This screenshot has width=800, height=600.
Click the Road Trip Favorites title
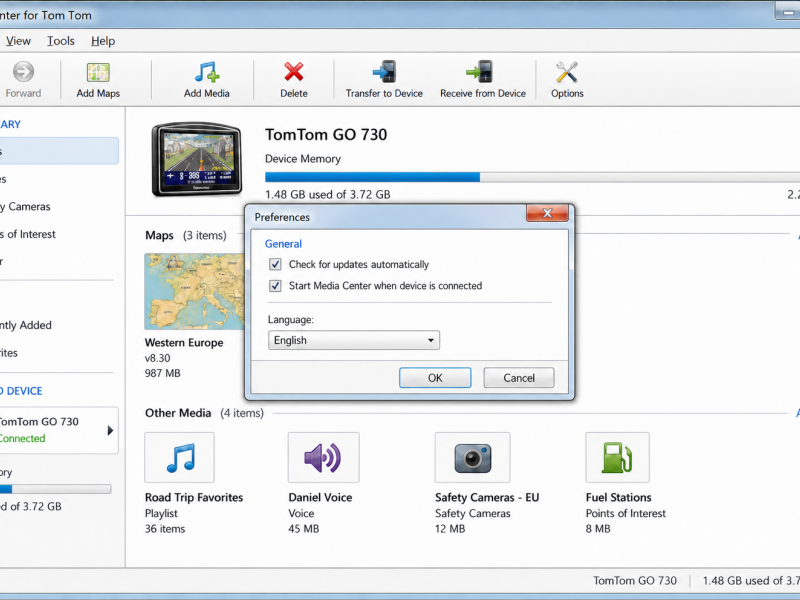click(194, 497)
